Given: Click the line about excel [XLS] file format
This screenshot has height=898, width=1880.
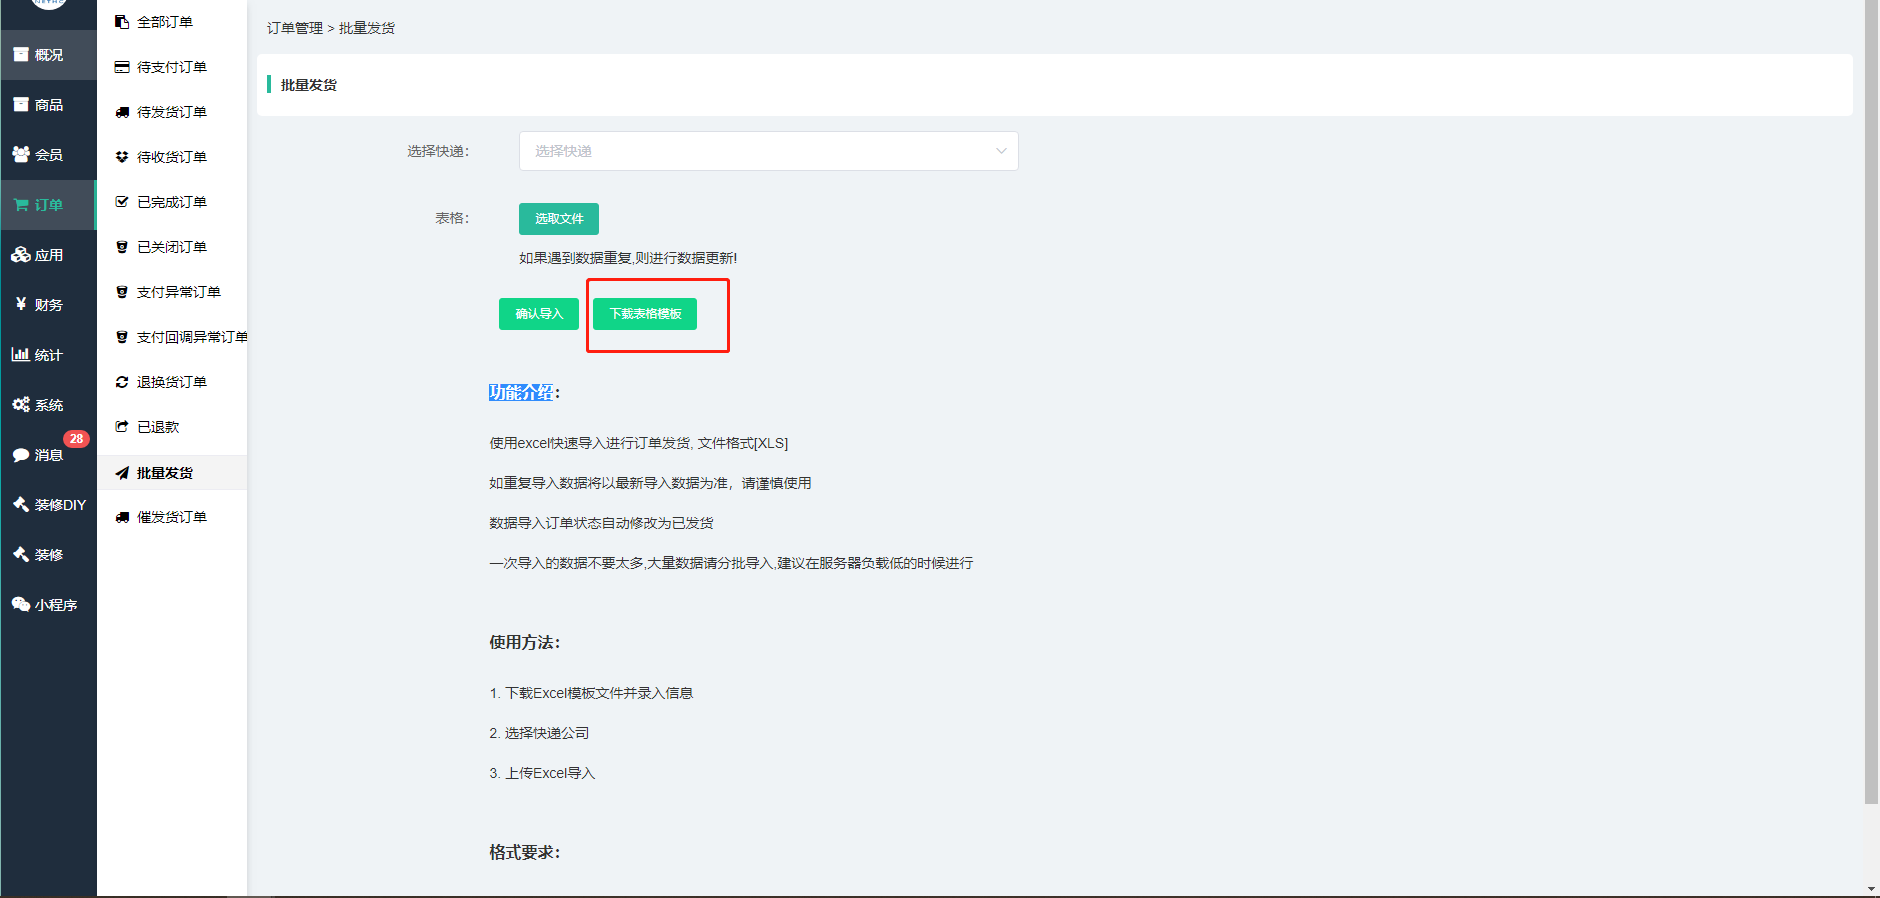Looking at the screenshot, I should (639, 443).
